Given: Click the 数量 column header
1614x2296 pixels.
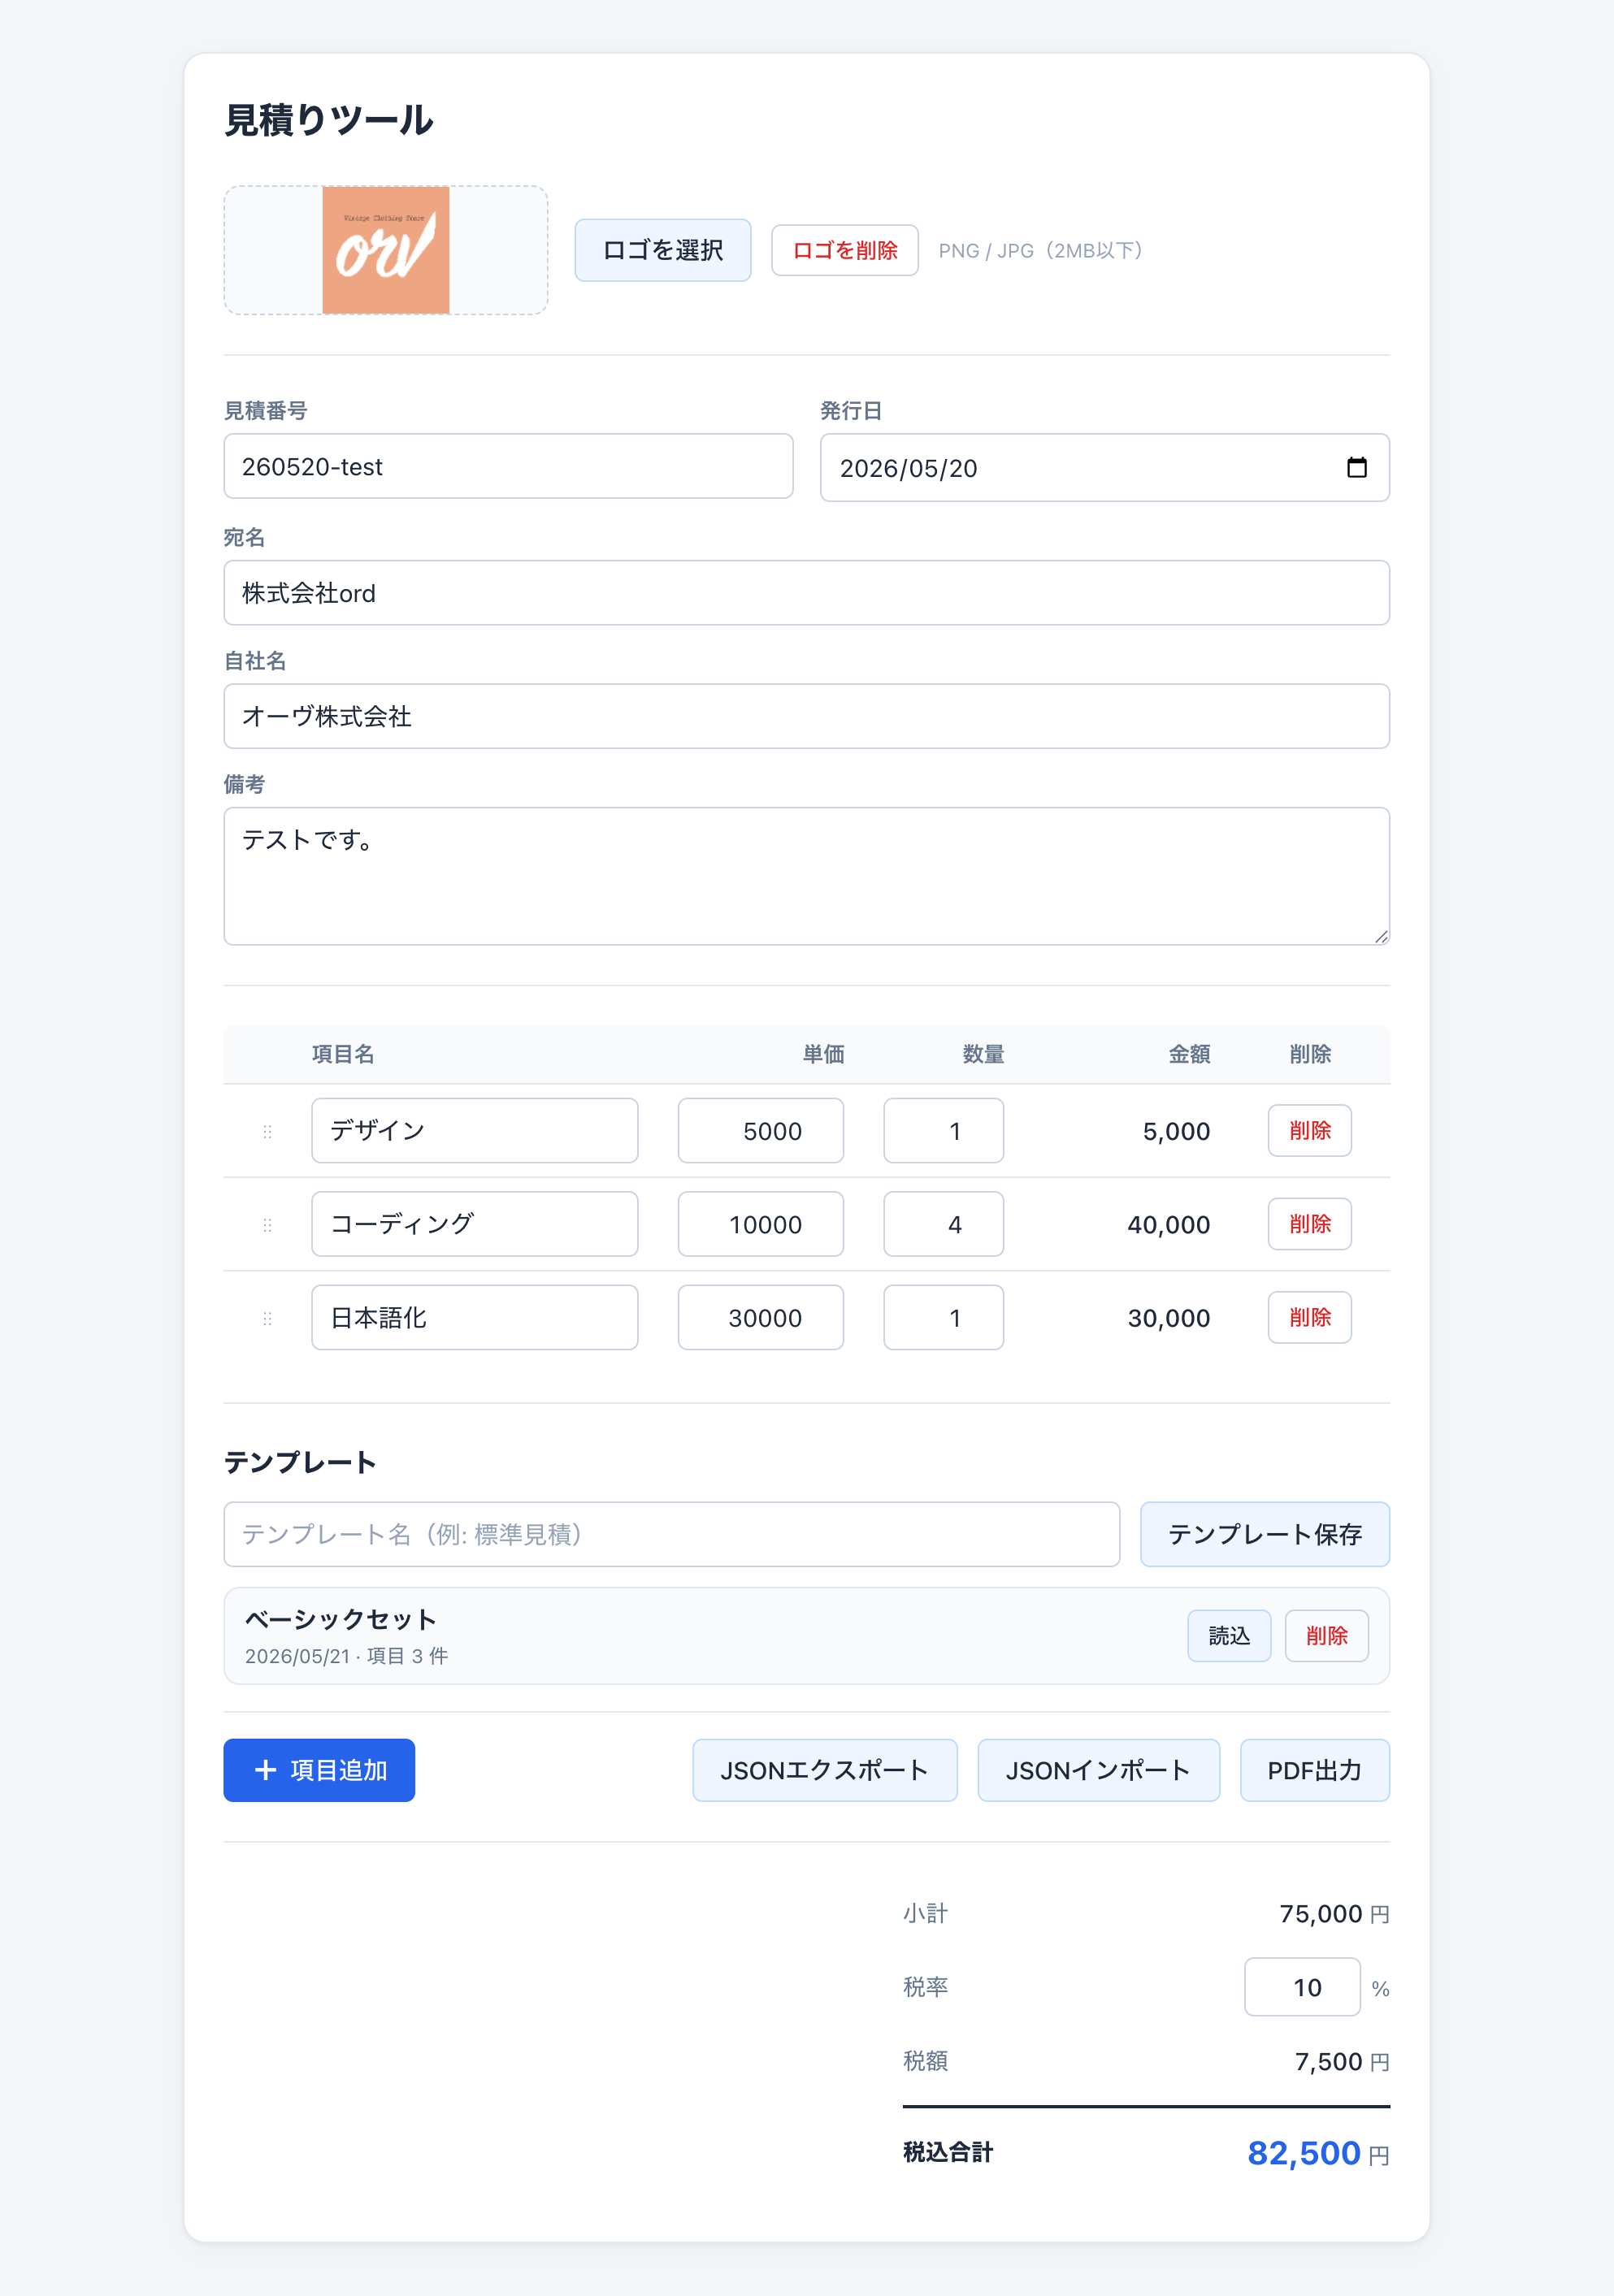Looking at the screenshot, I should (x=983, y=1054).
